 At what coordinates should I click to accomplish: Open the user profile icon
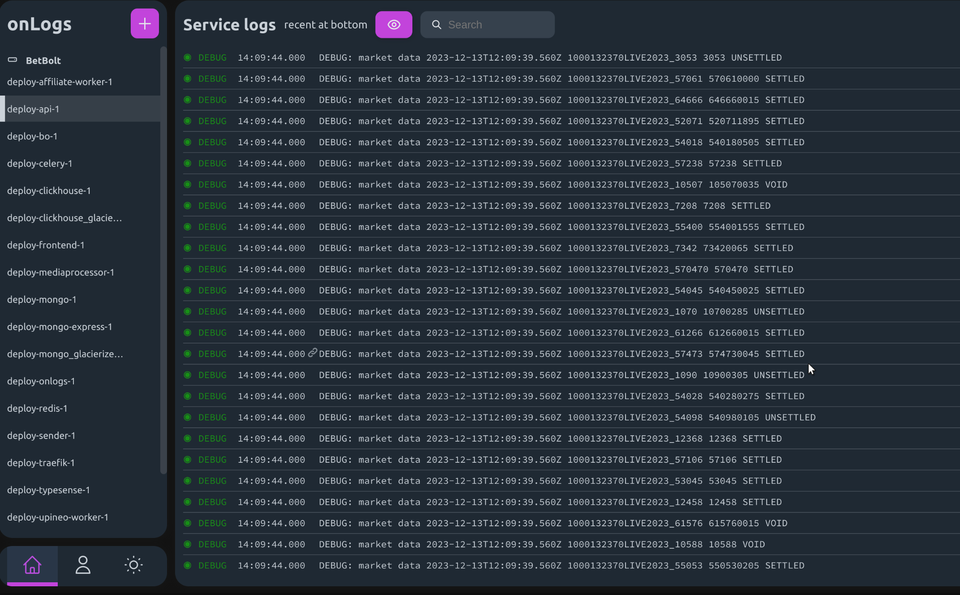[82, 565]
